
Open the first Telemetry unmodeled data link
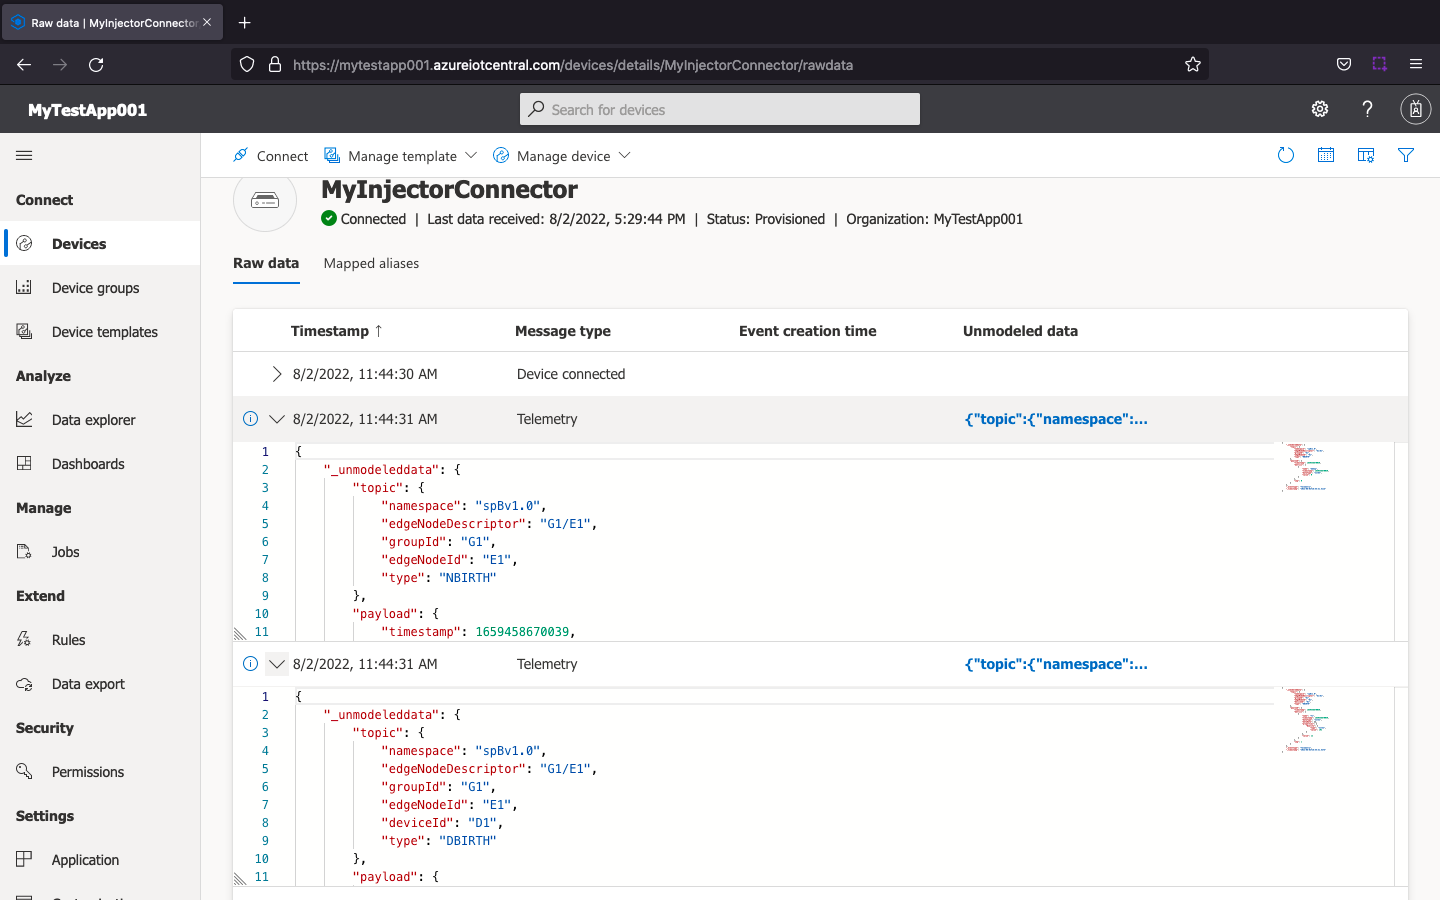click(x=1056, y=419)
